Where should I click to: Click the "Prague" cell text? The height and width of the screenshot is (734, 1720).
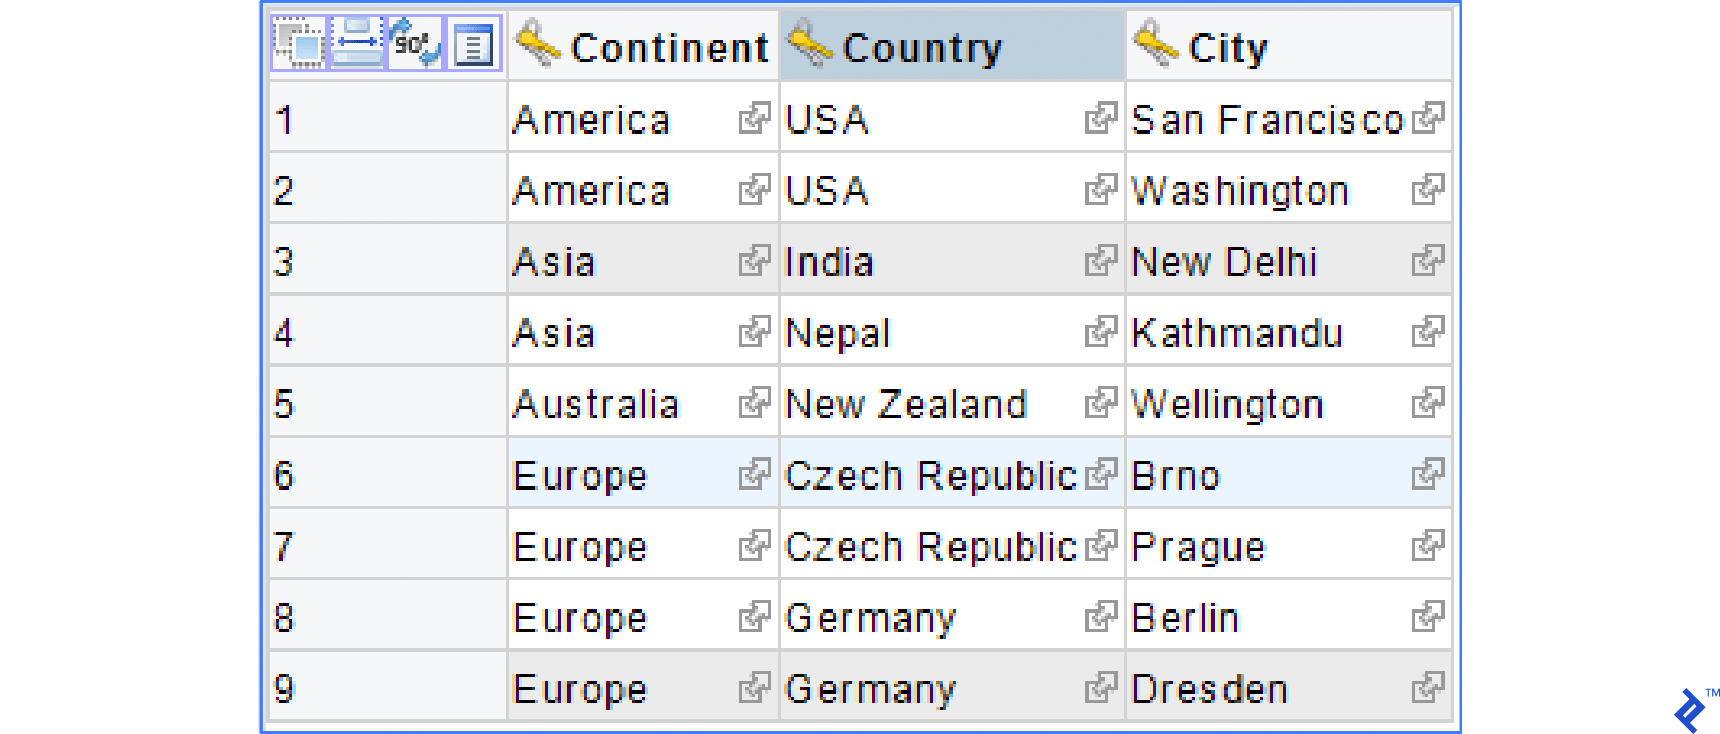pyautogui.click(x=1198, y=547)
